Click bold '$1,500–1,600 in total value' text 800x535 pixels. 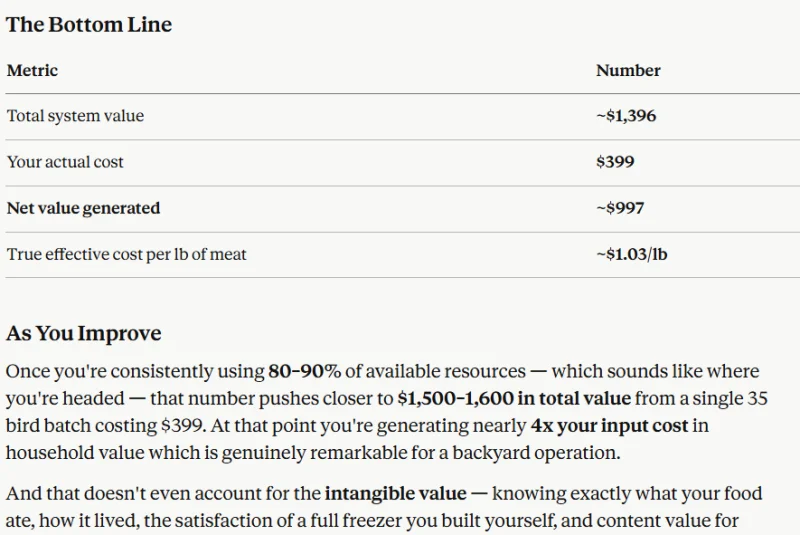click(514, 398)
